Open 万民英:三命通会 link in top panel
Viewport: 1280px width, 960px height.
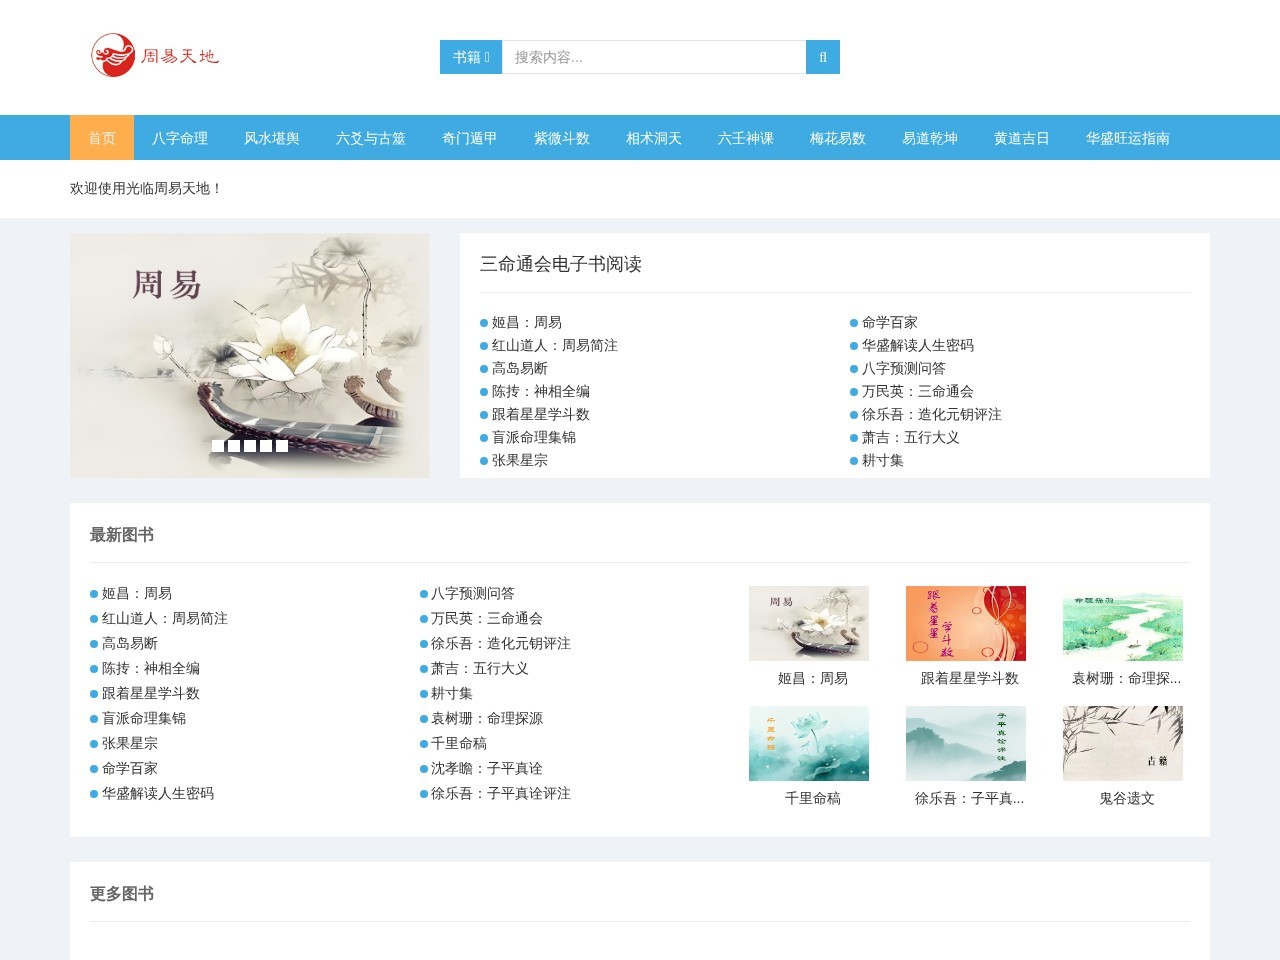[x=917, y=391]
